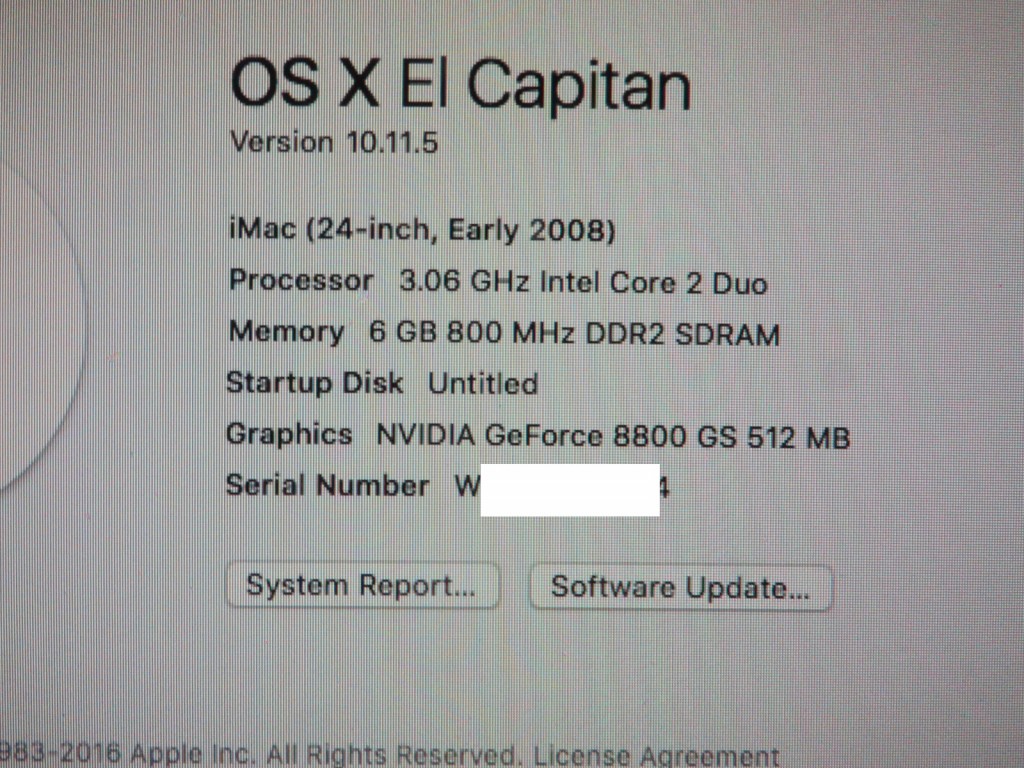This screenshot has height=768, width=1024.
Task: Select the 3.06 GHz Intel Core 2 Duo text
Action: click(583, 282)
